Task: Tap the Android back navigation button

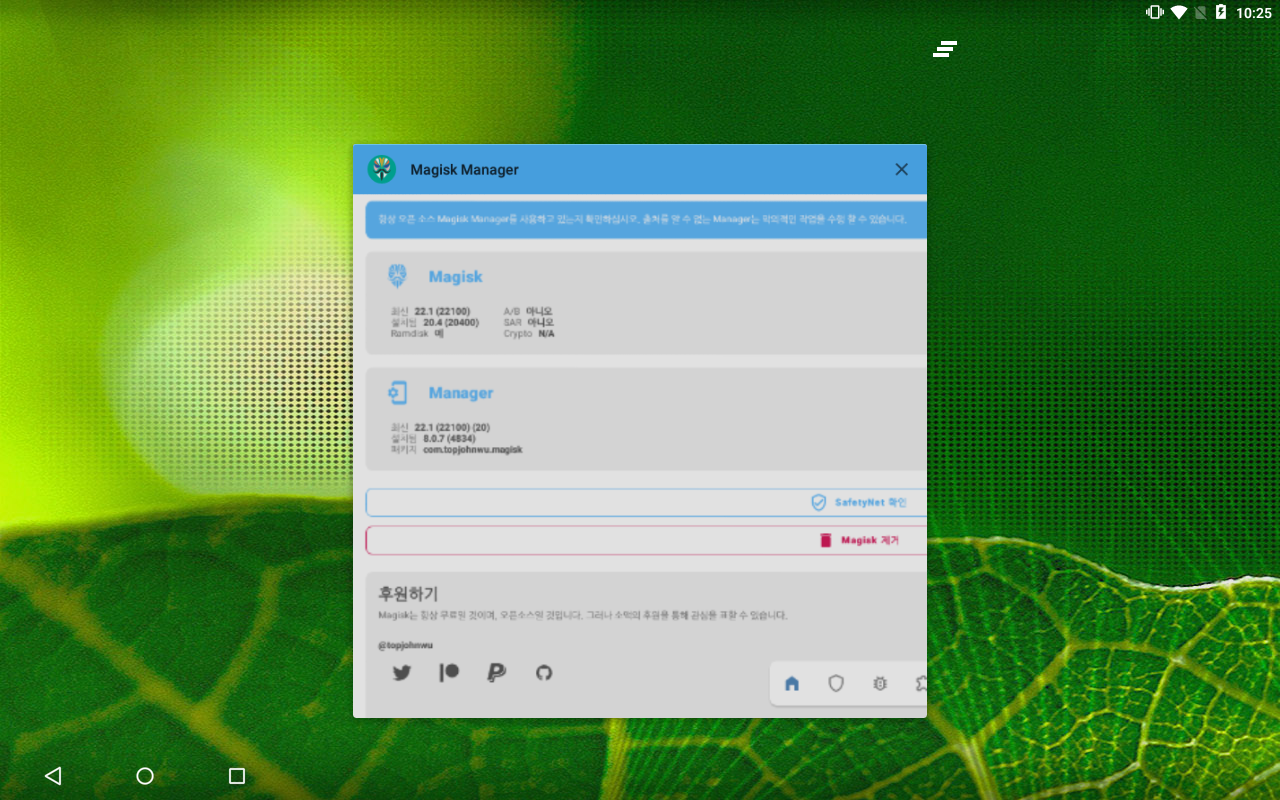Action: 53,776
